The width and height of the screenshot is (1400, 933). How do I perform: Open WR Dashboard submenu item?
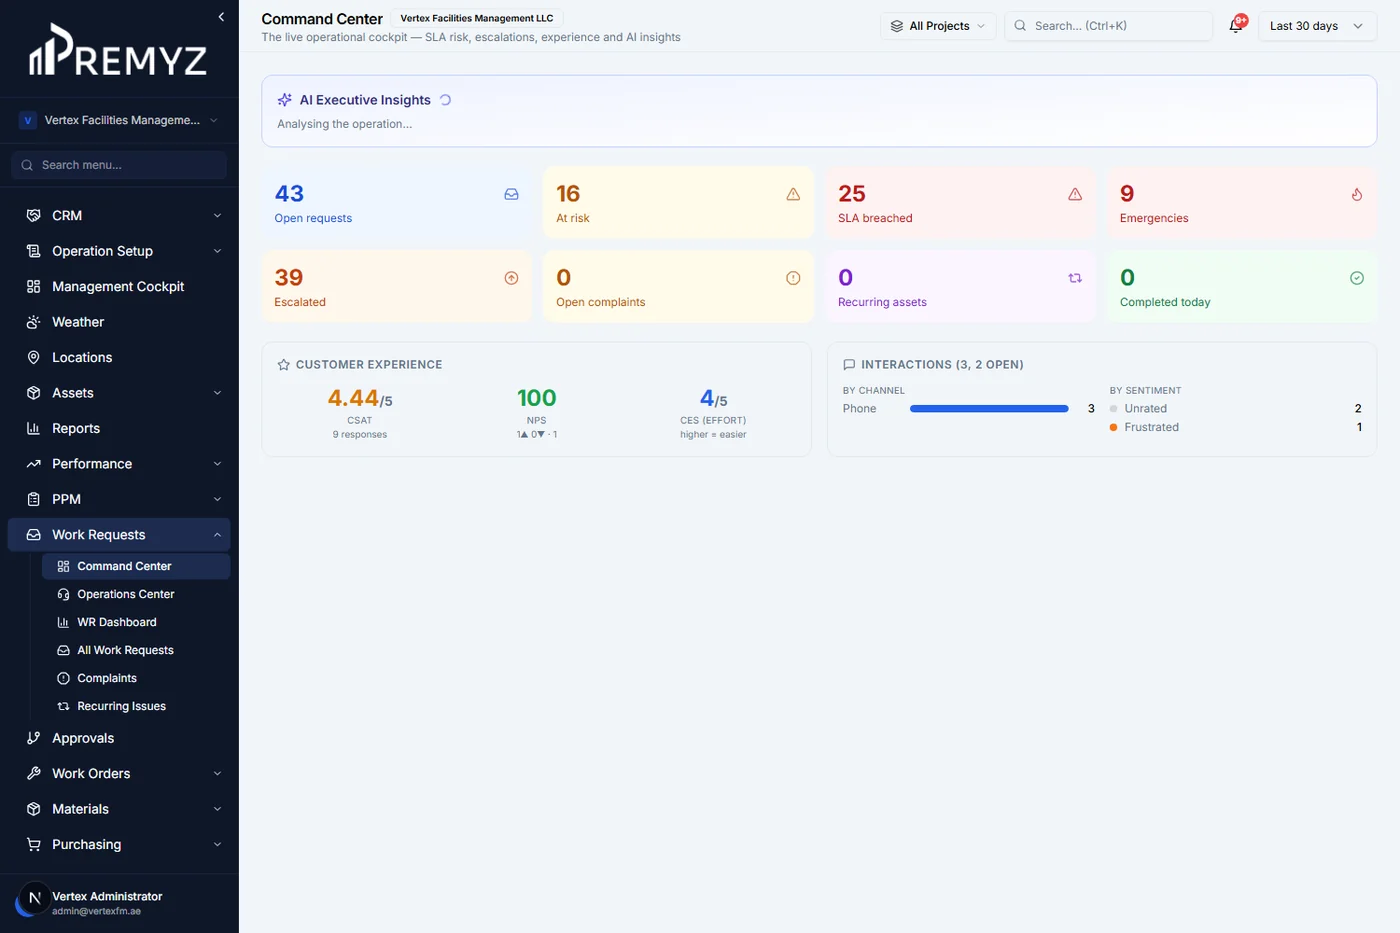pyautogui.click(x=136, y=622)
